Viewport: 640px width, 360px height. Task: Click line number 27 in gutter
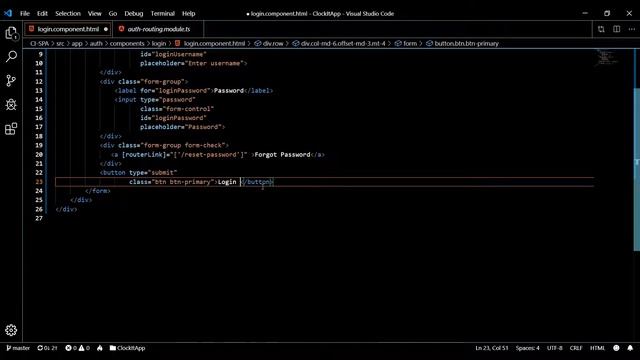tap(39, 218)
